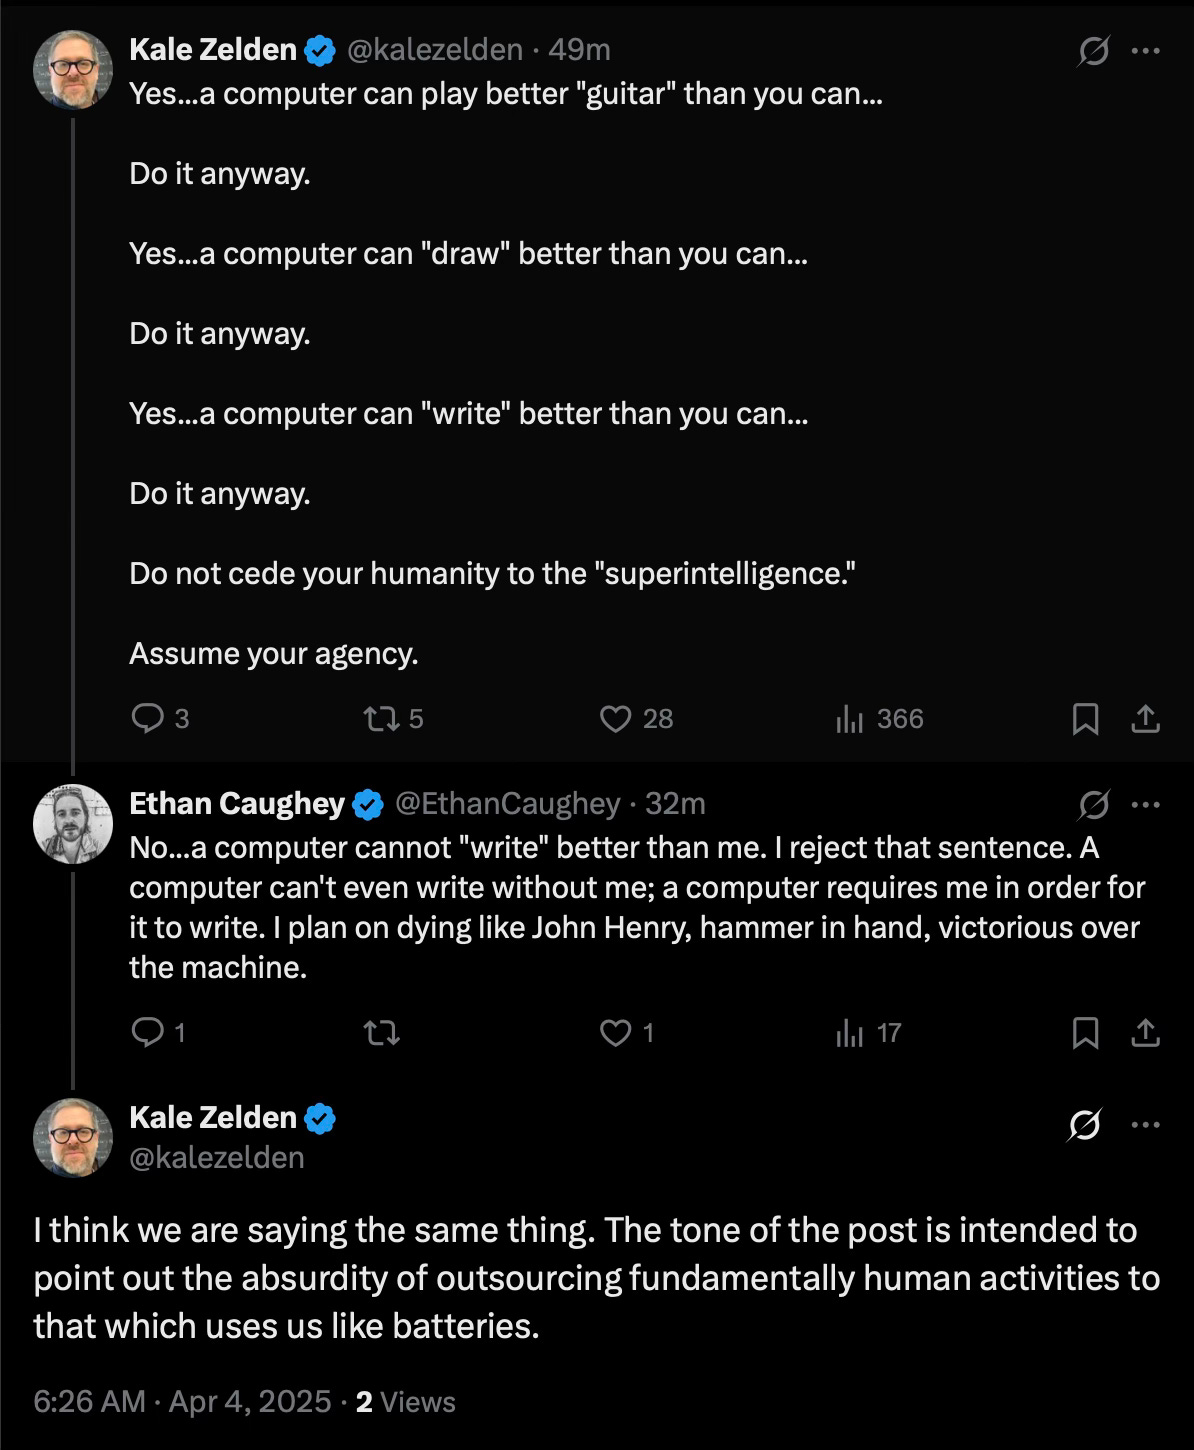Open more options on first post
Screen dimensions: 1194x1450
point(1145,51)
